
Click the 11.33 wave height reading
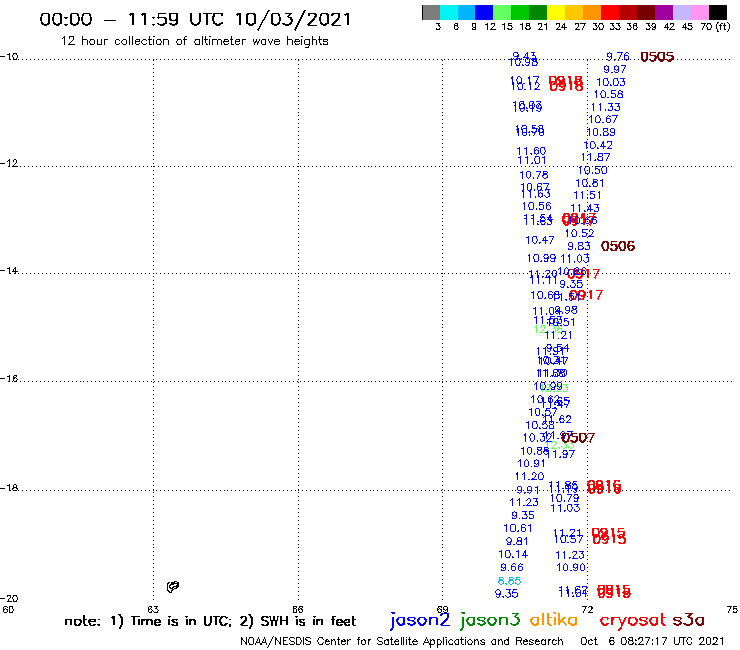606,107
